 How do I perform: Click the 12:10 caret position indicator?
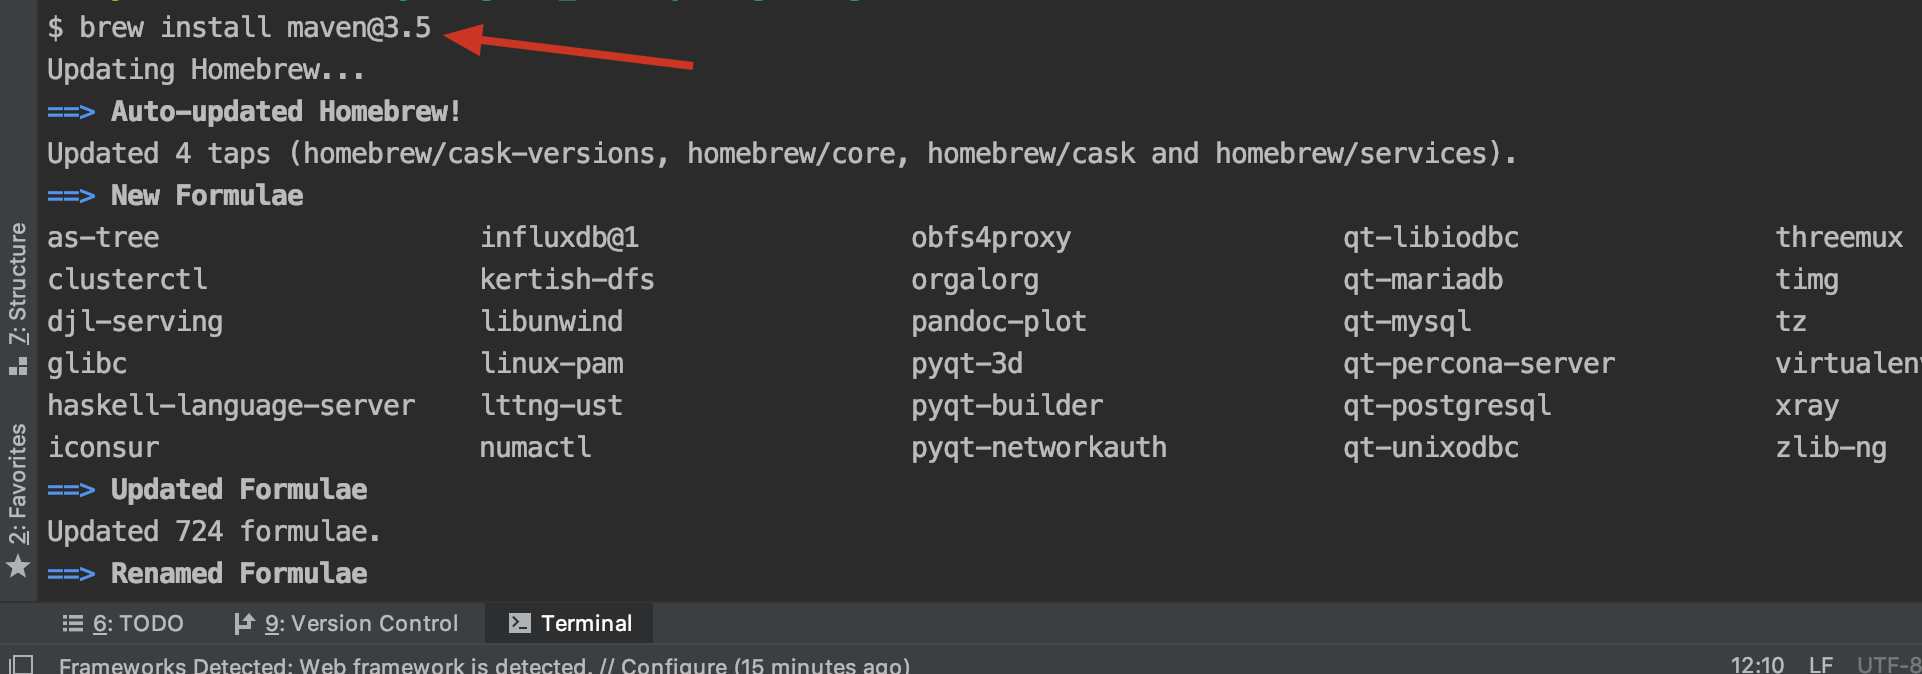point(1757,663)
